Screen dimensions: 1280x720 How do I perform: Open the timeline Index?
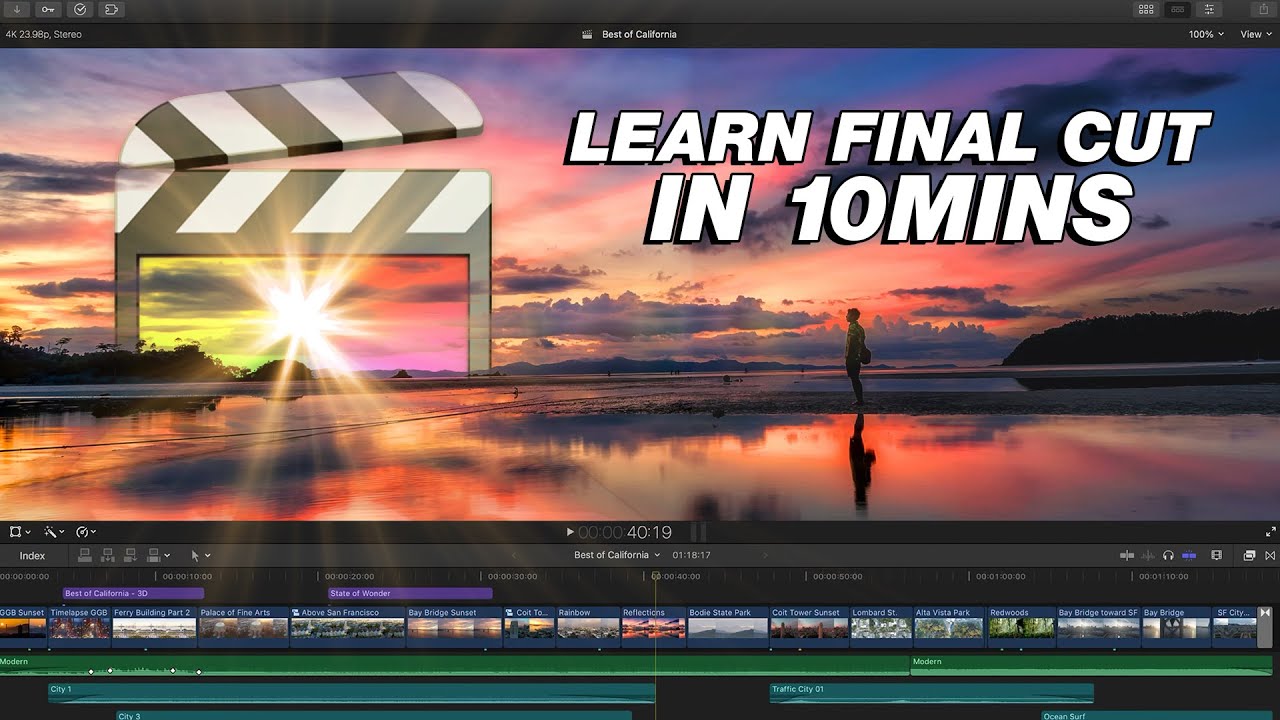tap(32, 555)
